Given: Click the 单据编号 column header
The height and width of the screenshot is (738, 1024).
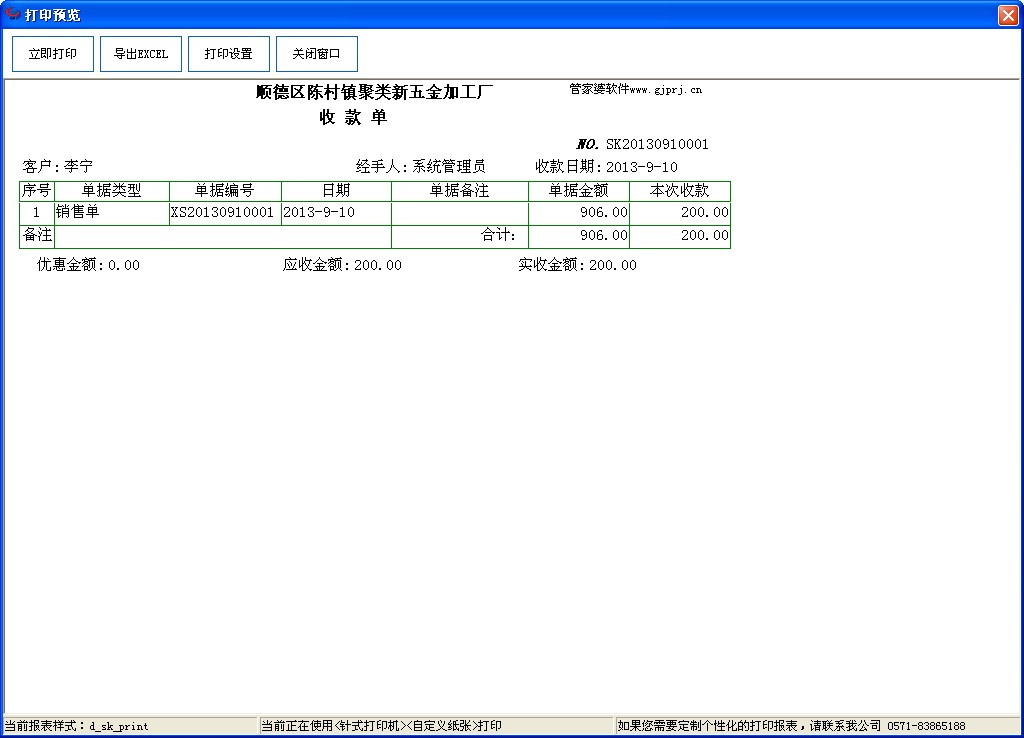Looking at the screenshot, I should click(x=225, y=191).
